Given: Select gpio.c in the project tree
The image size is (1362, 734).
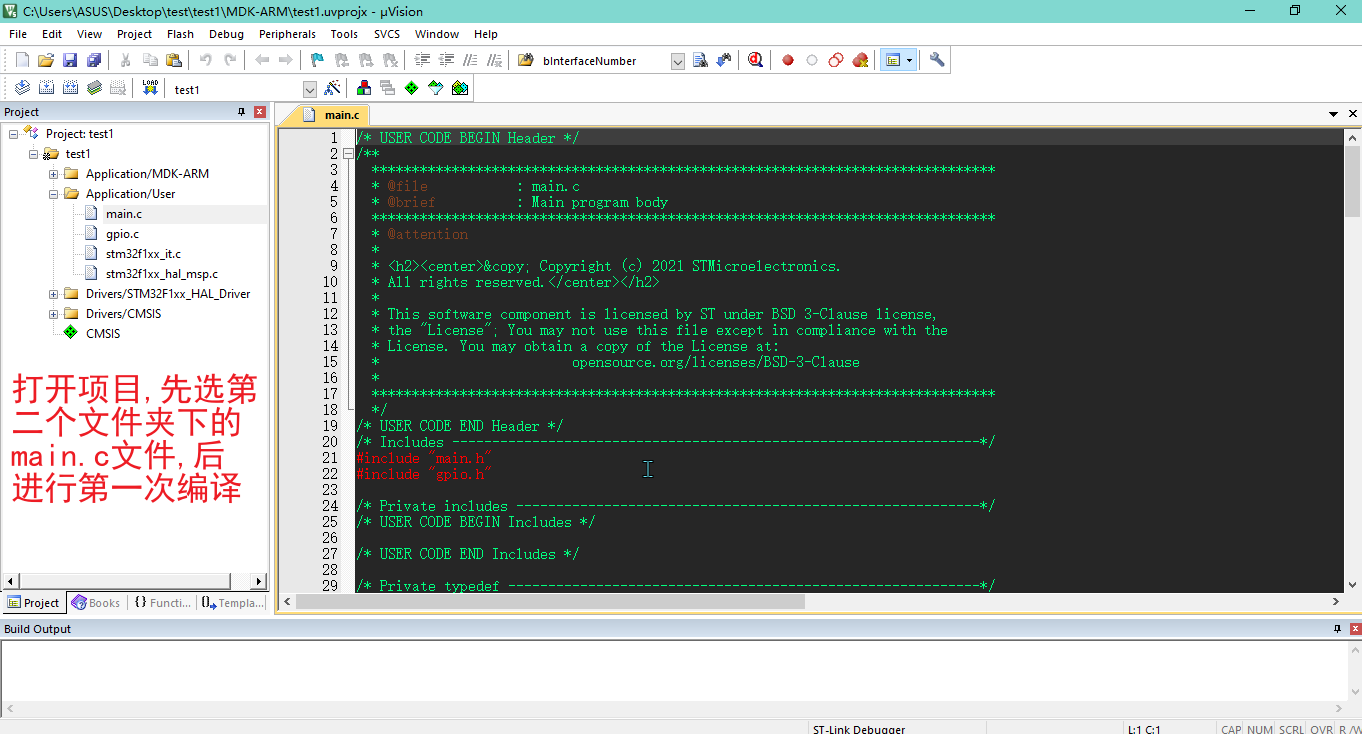Looking at the screenshot, I should (x=123, y=234).
